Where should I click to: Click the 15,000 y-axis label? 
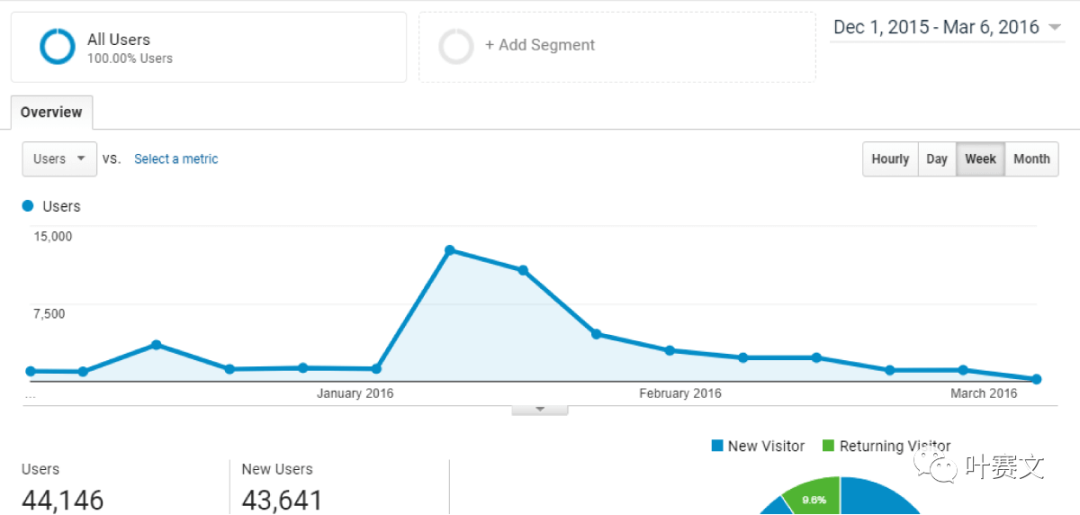52,236
